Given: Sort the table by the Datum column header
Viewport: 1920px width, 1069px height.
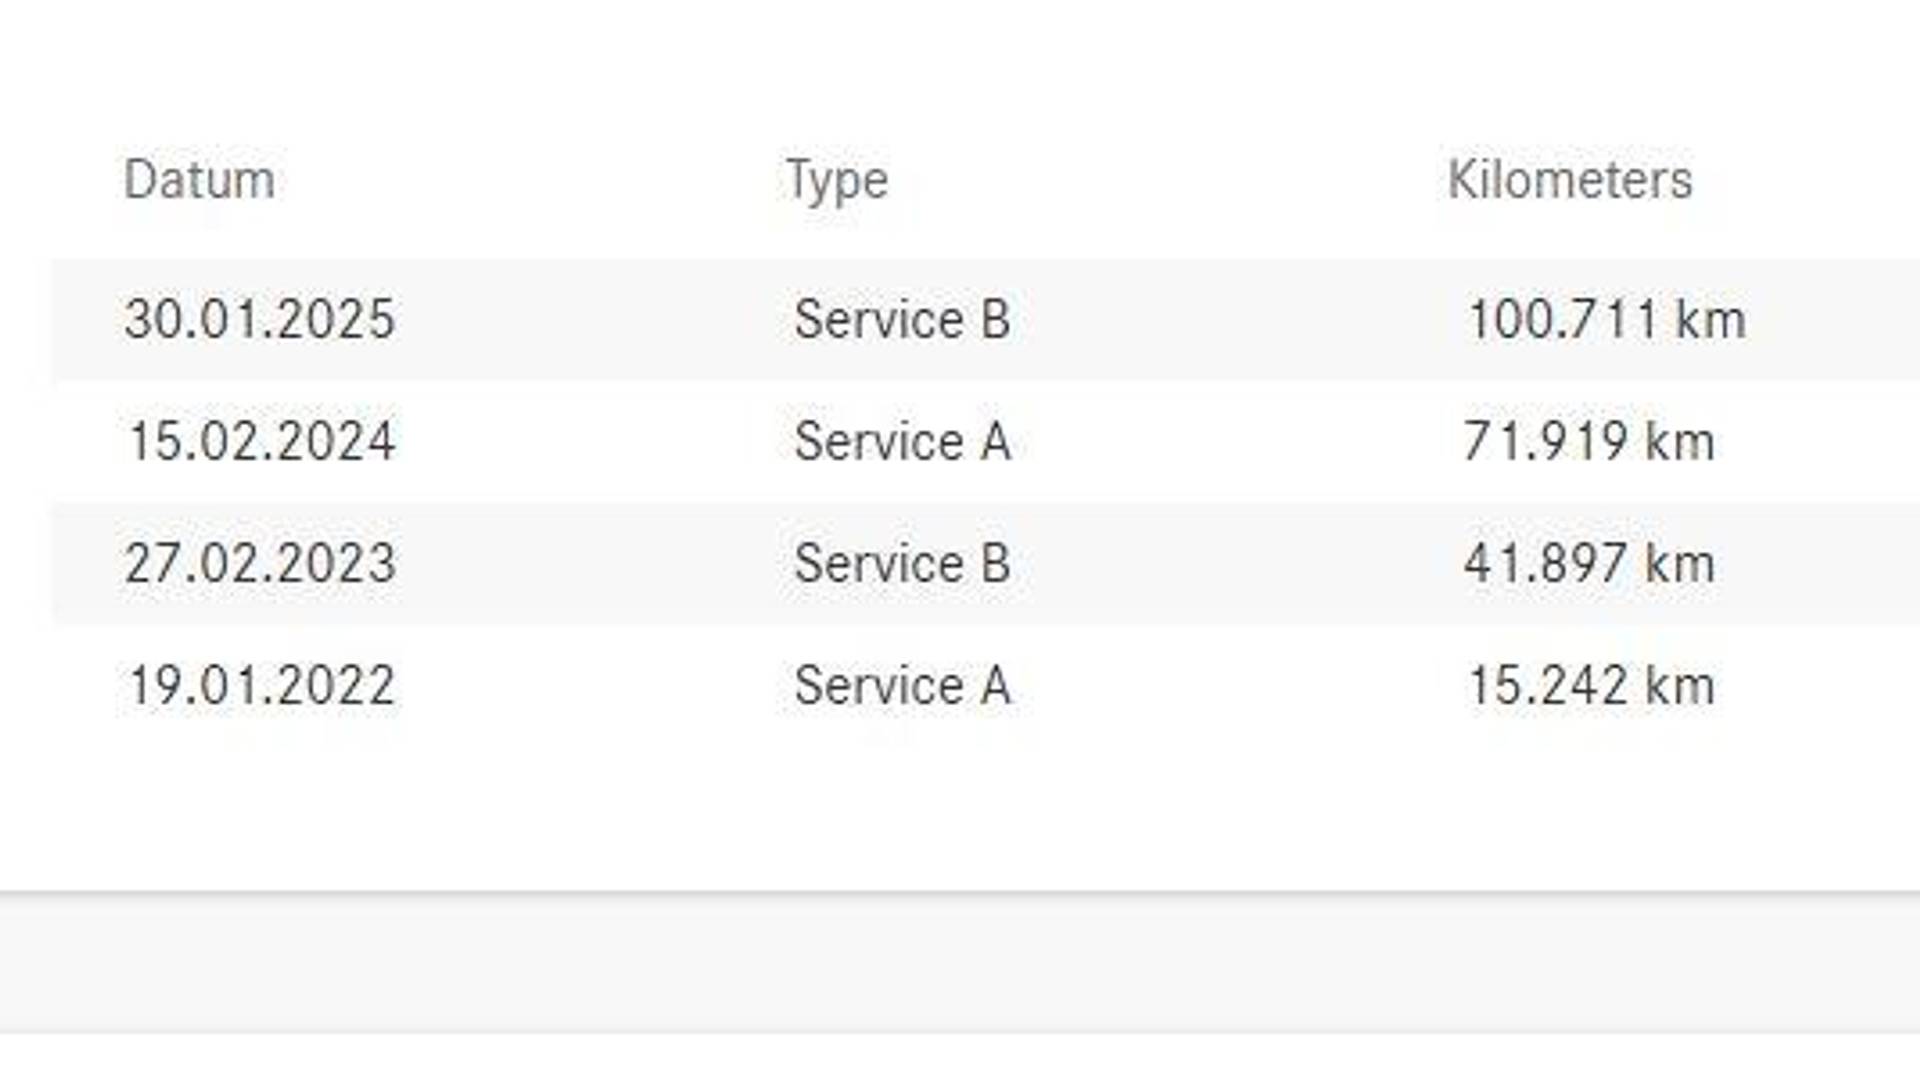Looking at the screenshot, I should tap(199, 181).
